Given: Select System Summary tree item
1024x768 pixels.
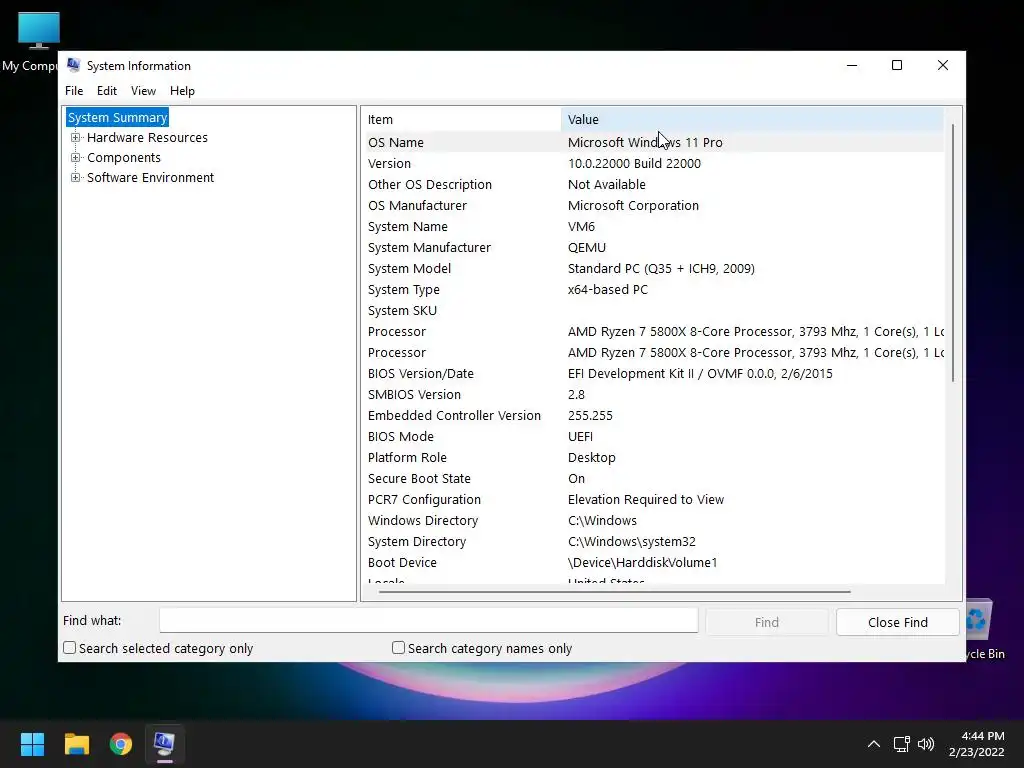Looking at the screenshot, I should click(x=118, y=118).
